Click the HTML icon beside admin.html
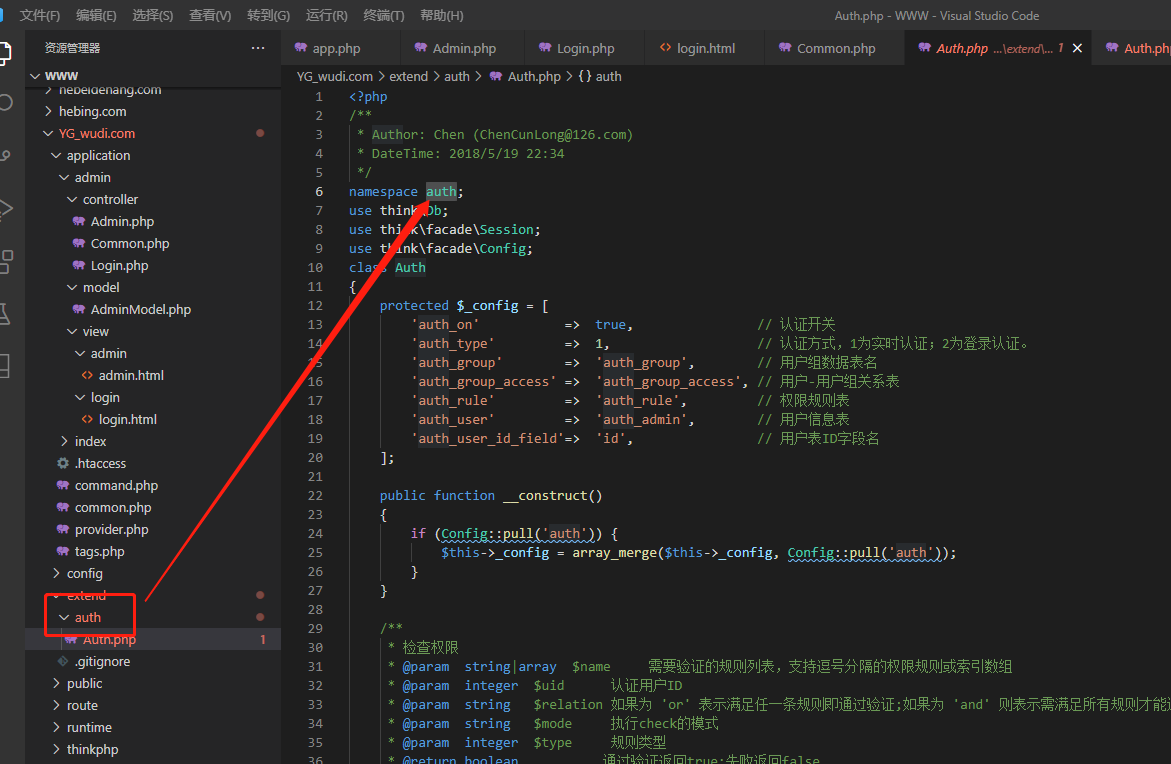The image size is (1171, 764). (x=87, y=375)
